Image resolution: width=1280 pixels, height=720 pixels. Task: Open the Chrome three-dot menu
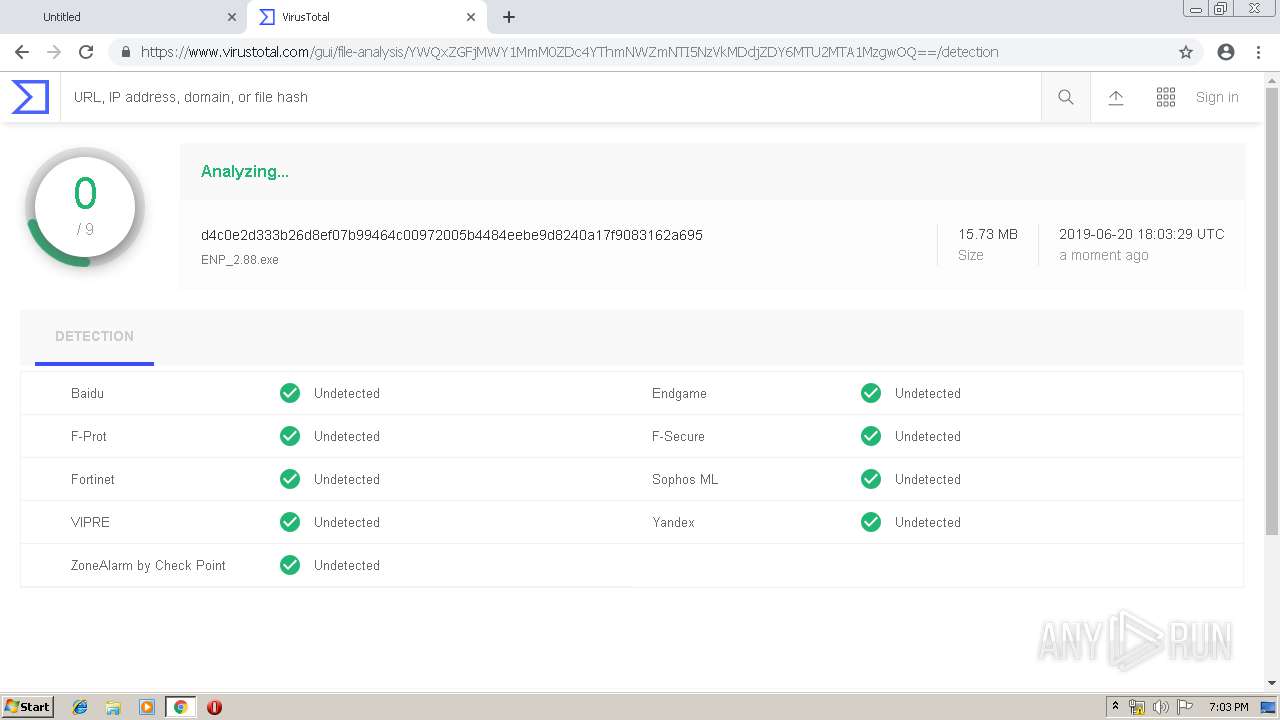[x=1258, y=52]
